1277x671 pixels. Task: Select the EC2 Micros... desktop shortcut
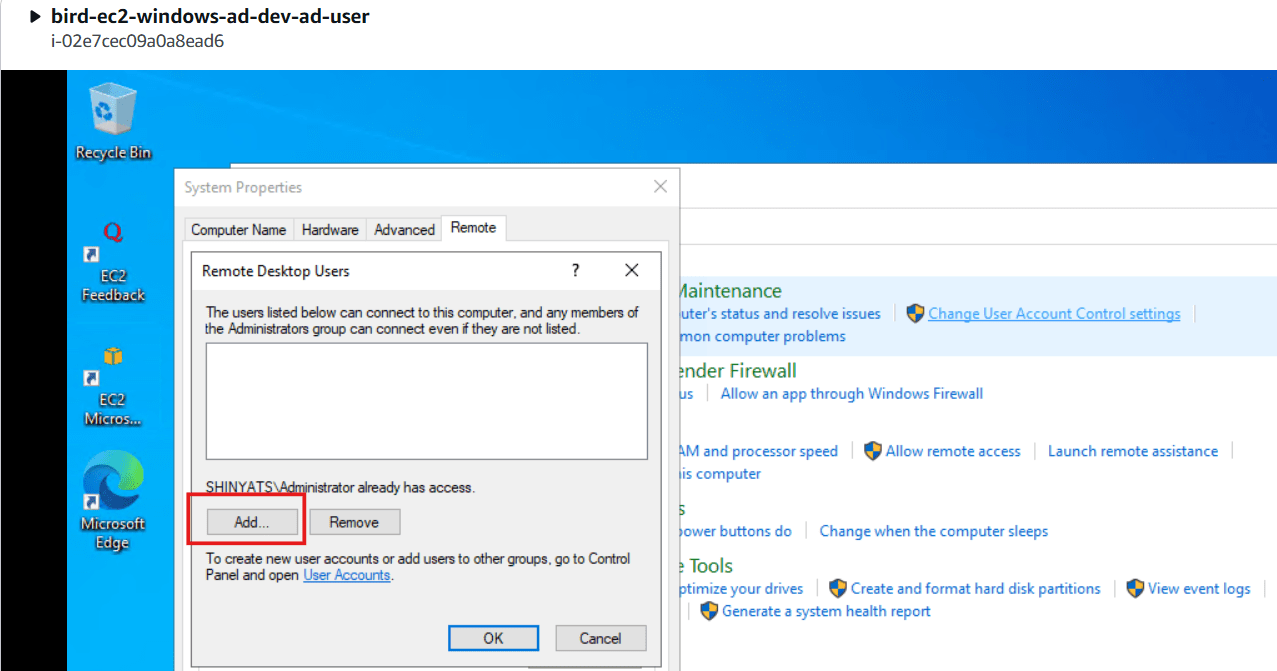[x=113, y=386]
